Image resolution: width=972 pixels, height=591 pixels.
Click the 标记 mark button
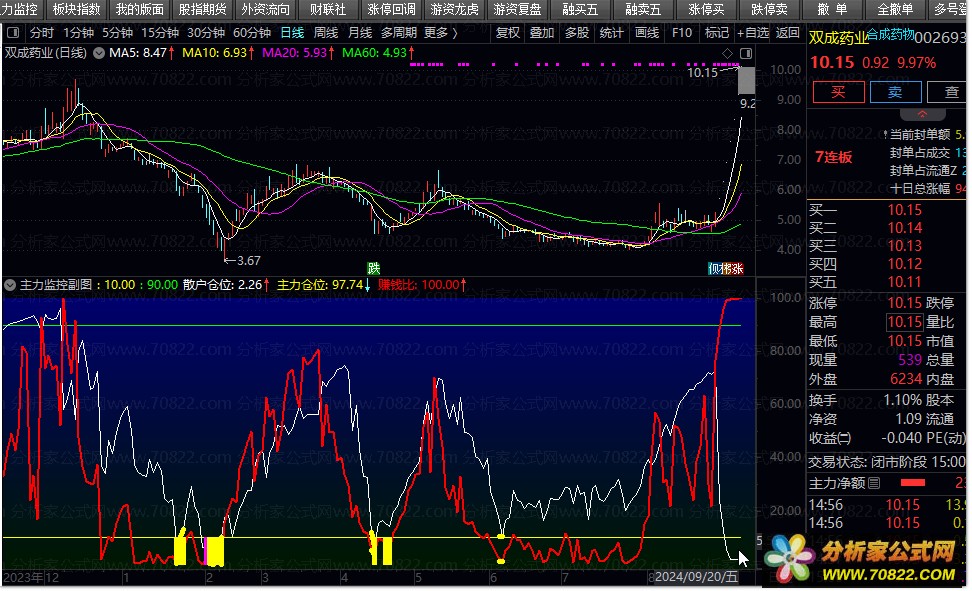[717, 33]
